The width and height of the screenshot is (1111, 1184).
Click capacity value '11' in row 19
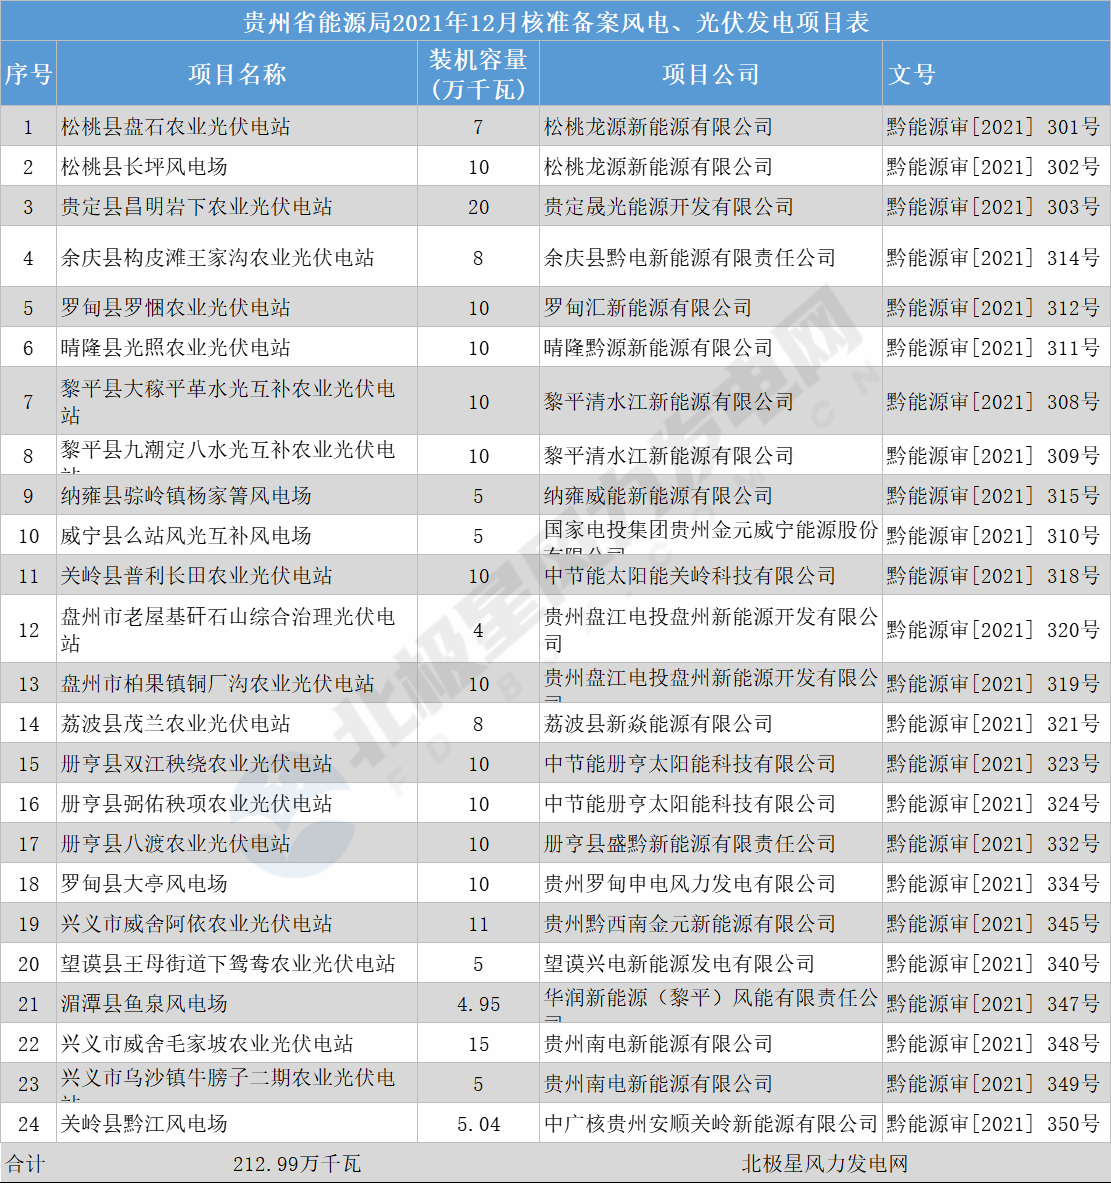point(478,924)
